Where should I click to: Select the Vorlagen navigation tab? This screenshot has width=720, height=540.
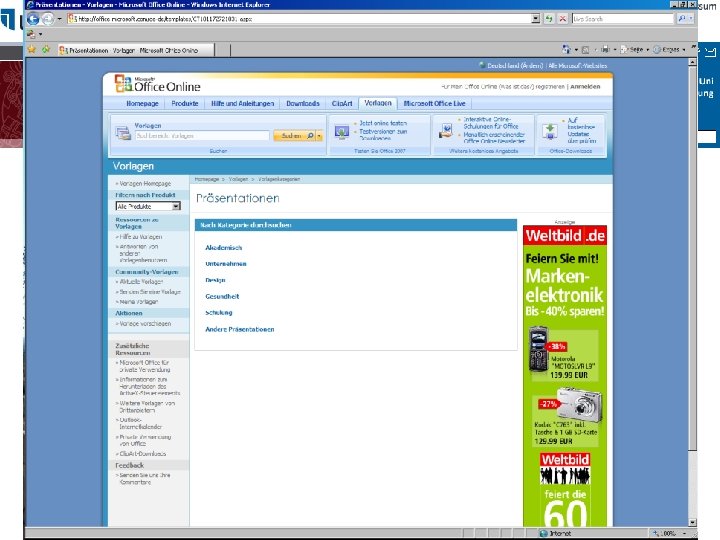pyautogui.click(x=378, y=103)
